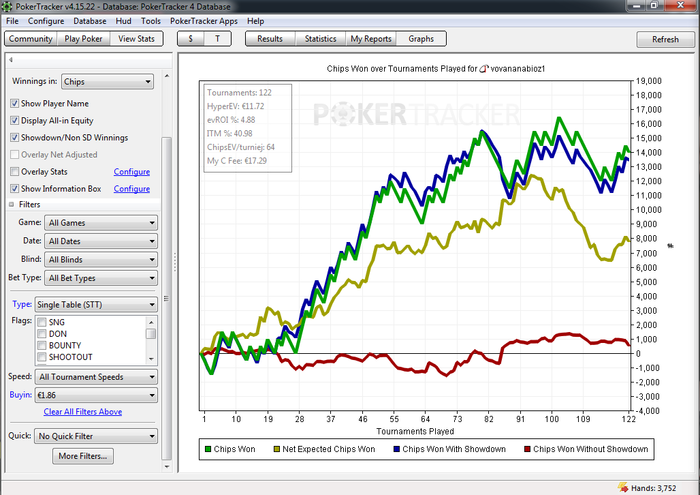Open the Tools menu
700x495 pixels.
tap(151, 21)
